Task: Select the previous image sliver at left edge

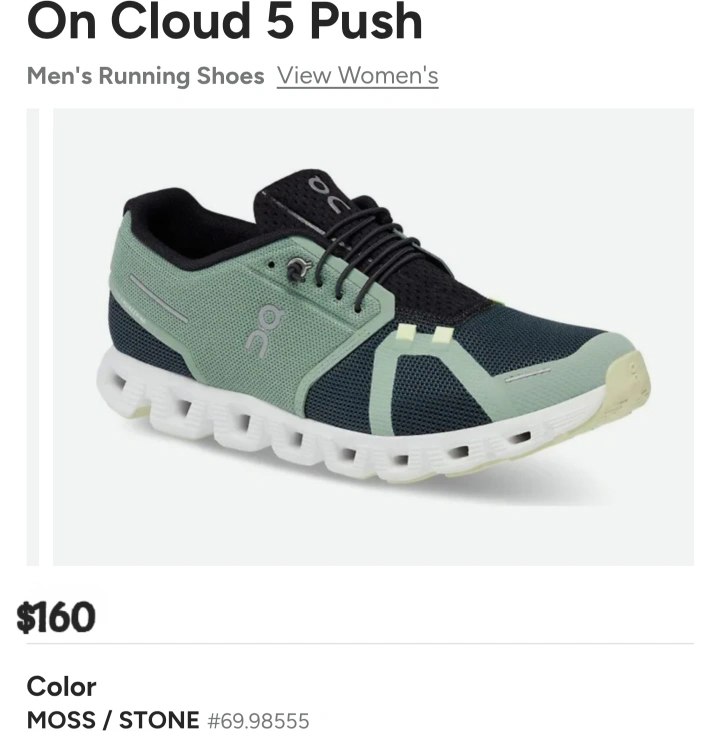Action: [33, 337]
